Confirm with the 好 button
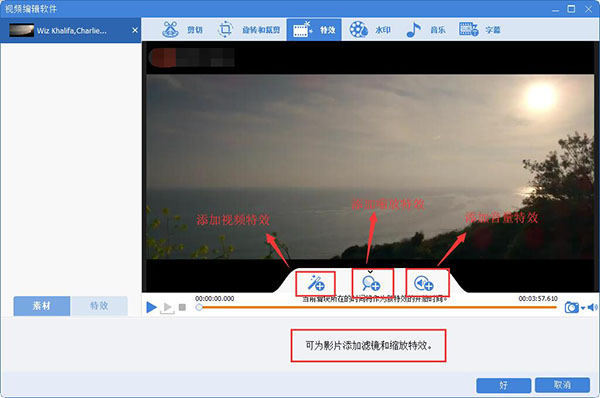Screen dimensions: 600x398 pos(504,385)
